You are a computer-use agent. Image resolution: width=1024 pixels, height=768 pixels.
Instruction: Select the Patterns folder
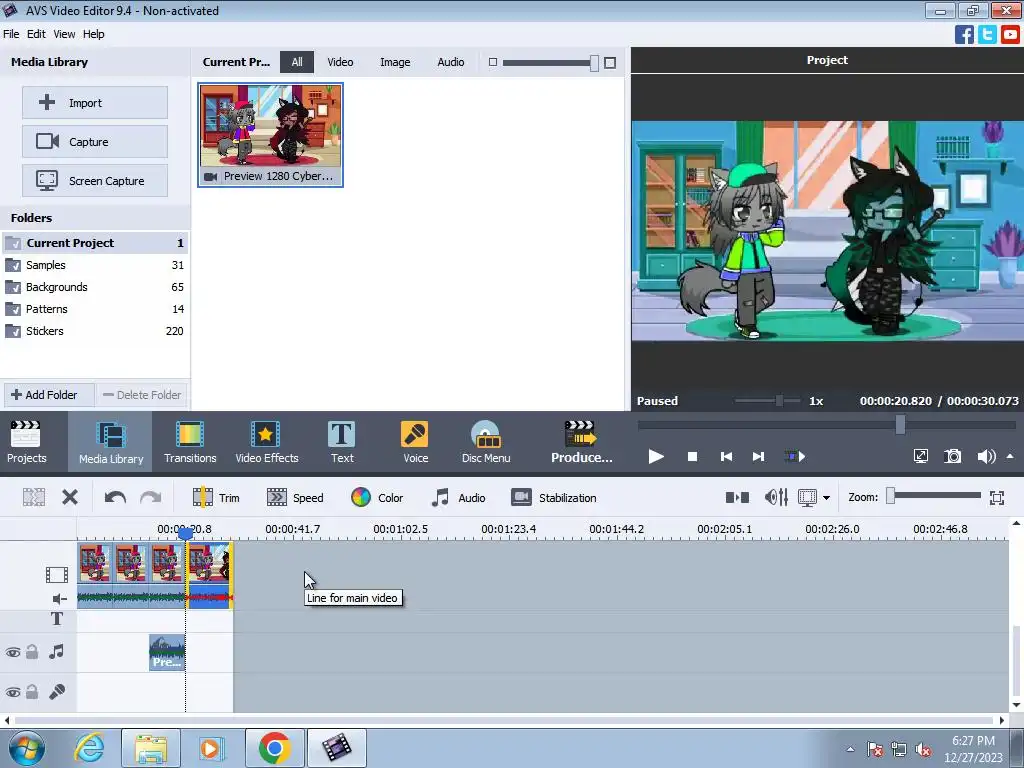pos(95,309)
